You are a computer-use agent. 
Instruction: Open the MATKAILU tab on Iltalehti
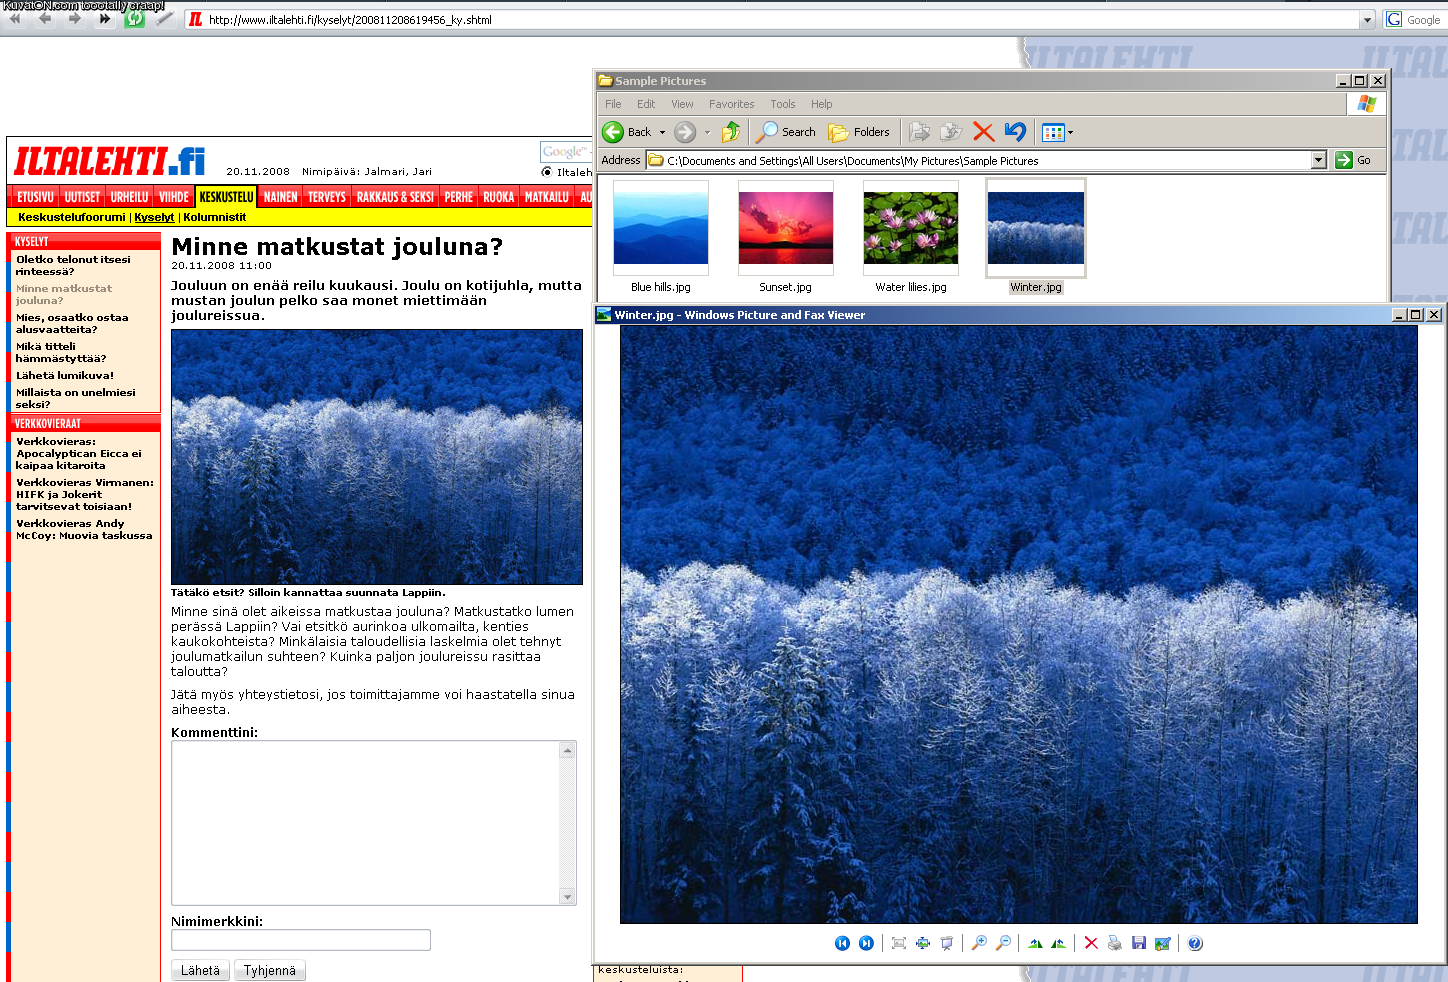(547, 197)
